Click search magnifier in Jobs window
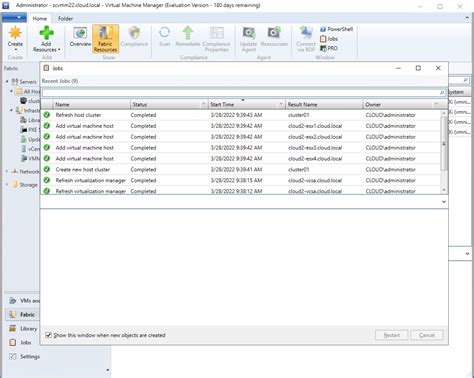 pyautogui.click(x=442, y=93)
